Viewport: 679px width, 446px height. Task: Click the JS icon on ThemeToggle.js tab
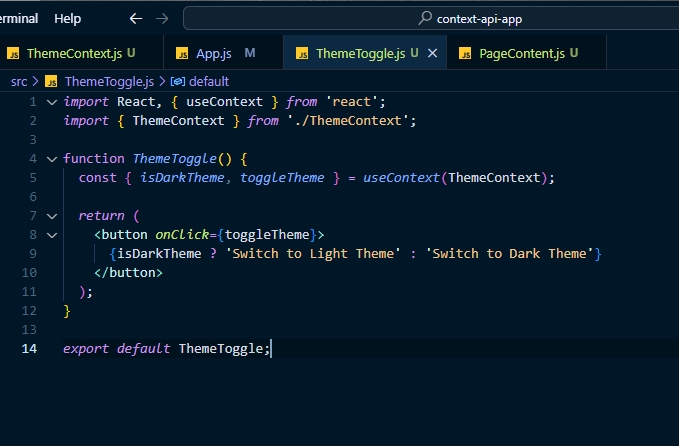(302, 53)
